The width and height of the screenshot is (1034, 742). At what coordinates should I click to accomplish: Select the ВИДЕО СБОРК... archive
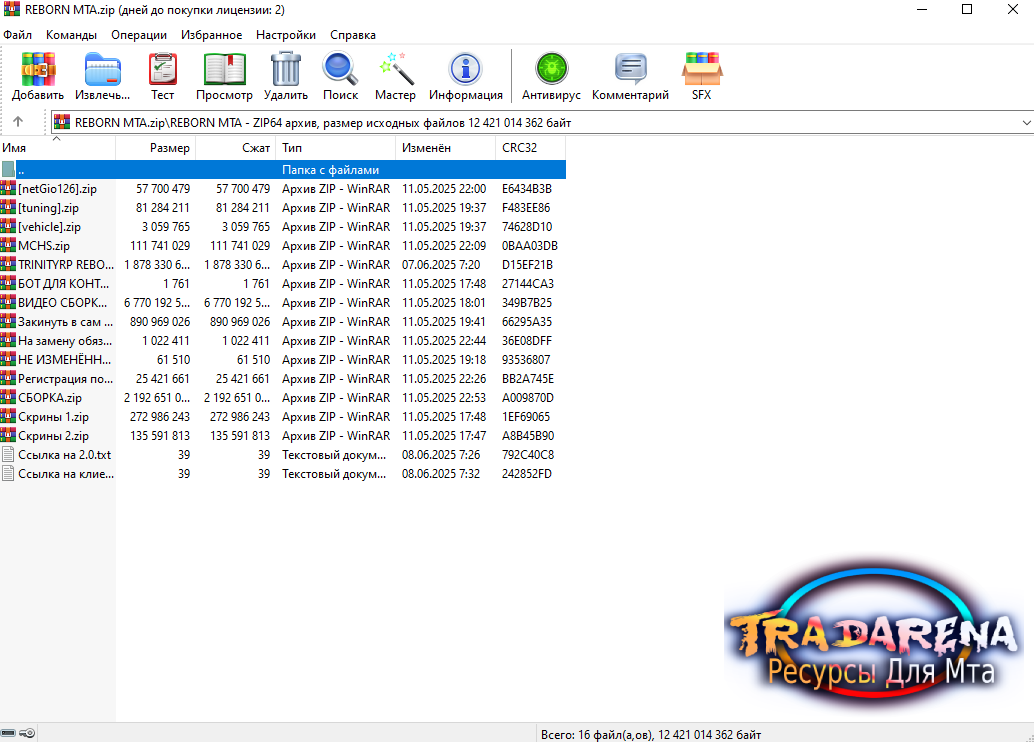click(x=63, y=303)
